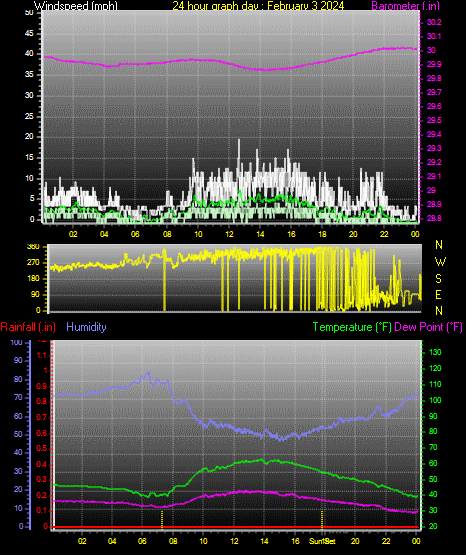Click the sunrise marker line near 07 hours
Image resolution: width=466 pixels, height=555 pixels.
tap(162, 519)
